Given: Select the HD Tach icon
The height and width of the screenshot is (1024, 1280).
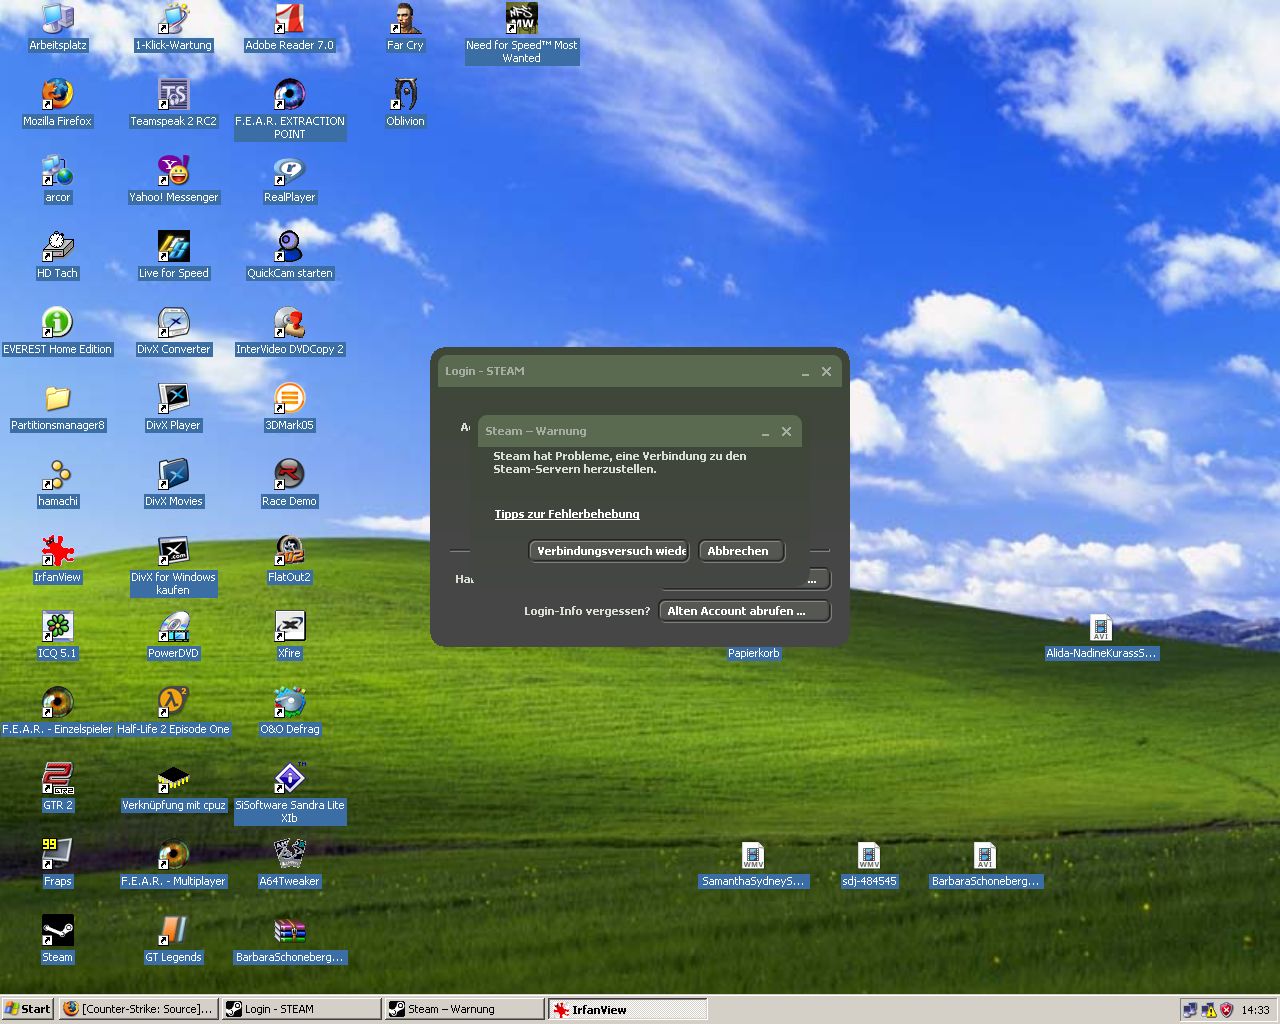Looking at the screenshot, I should [57, 256].
